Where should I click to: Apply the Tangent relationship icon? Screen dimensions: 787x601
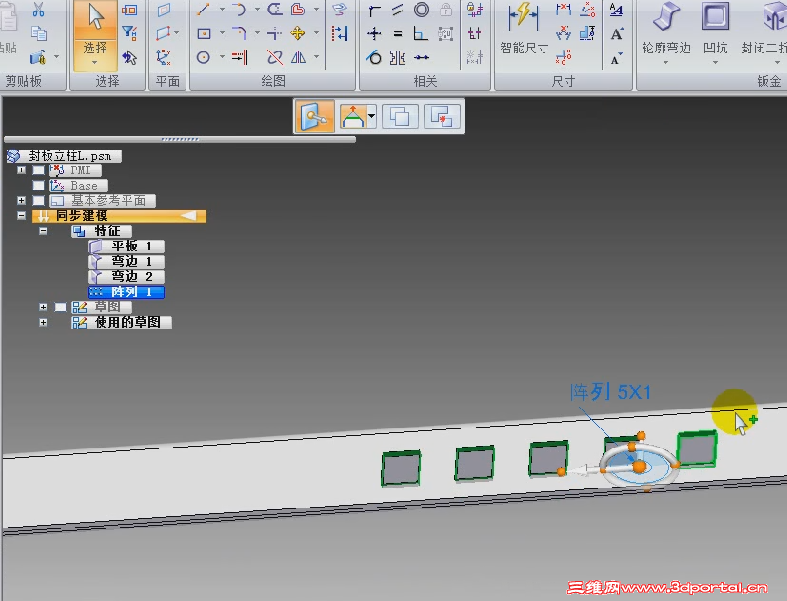373,57
